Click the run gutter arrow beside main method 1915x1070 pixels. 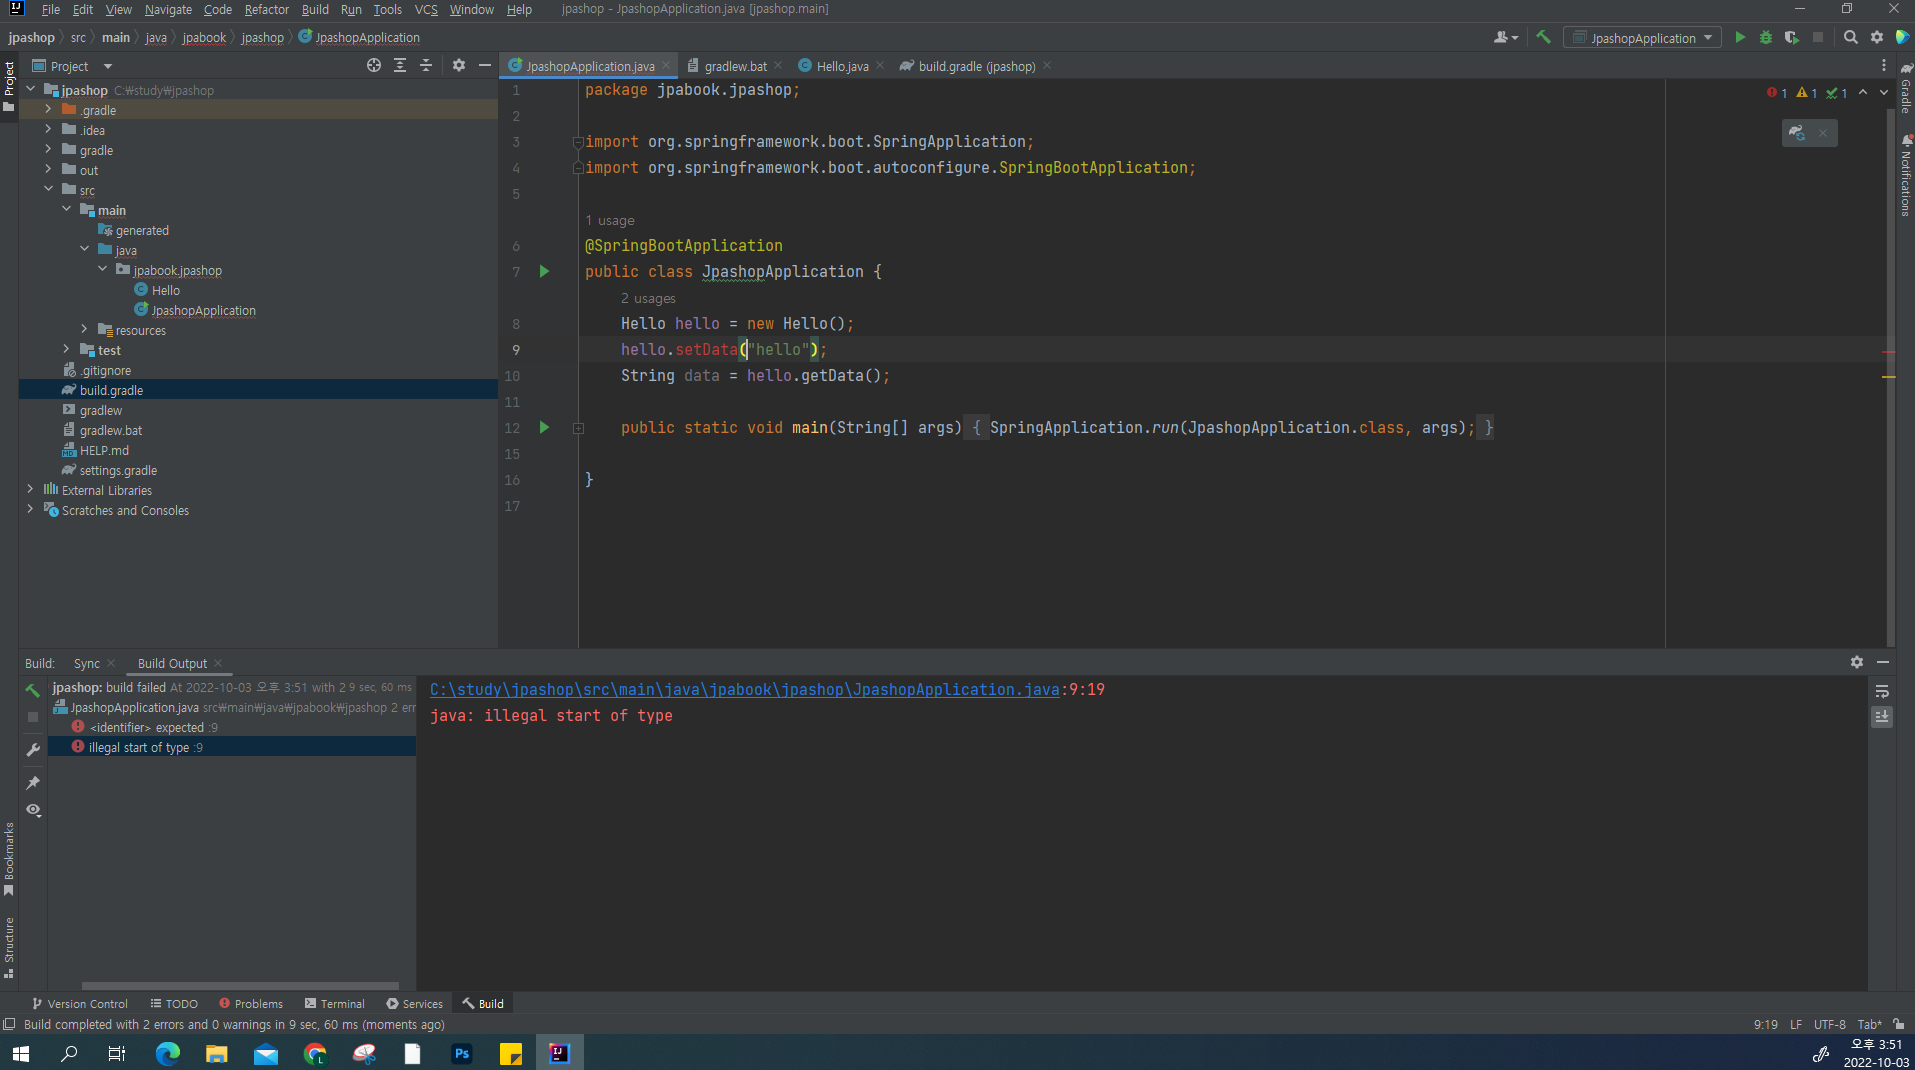click(x=544, y=427)
